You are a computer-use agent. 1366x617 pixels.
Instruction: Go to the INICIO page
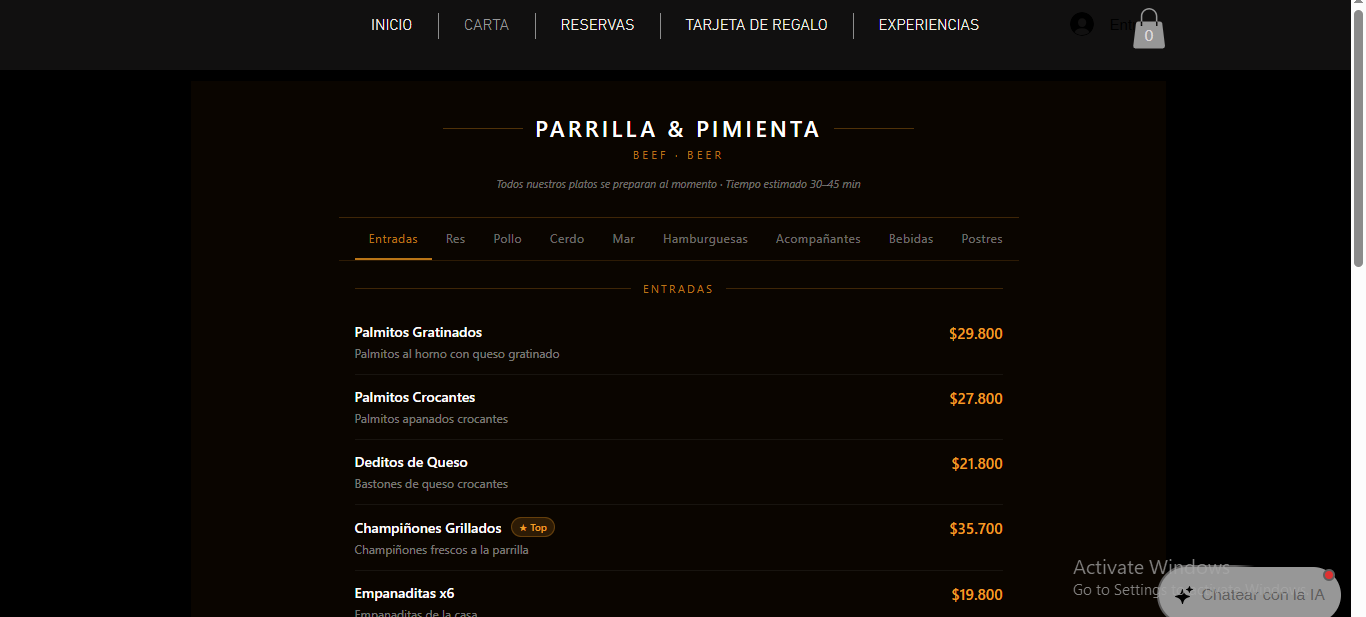point(391,25)
